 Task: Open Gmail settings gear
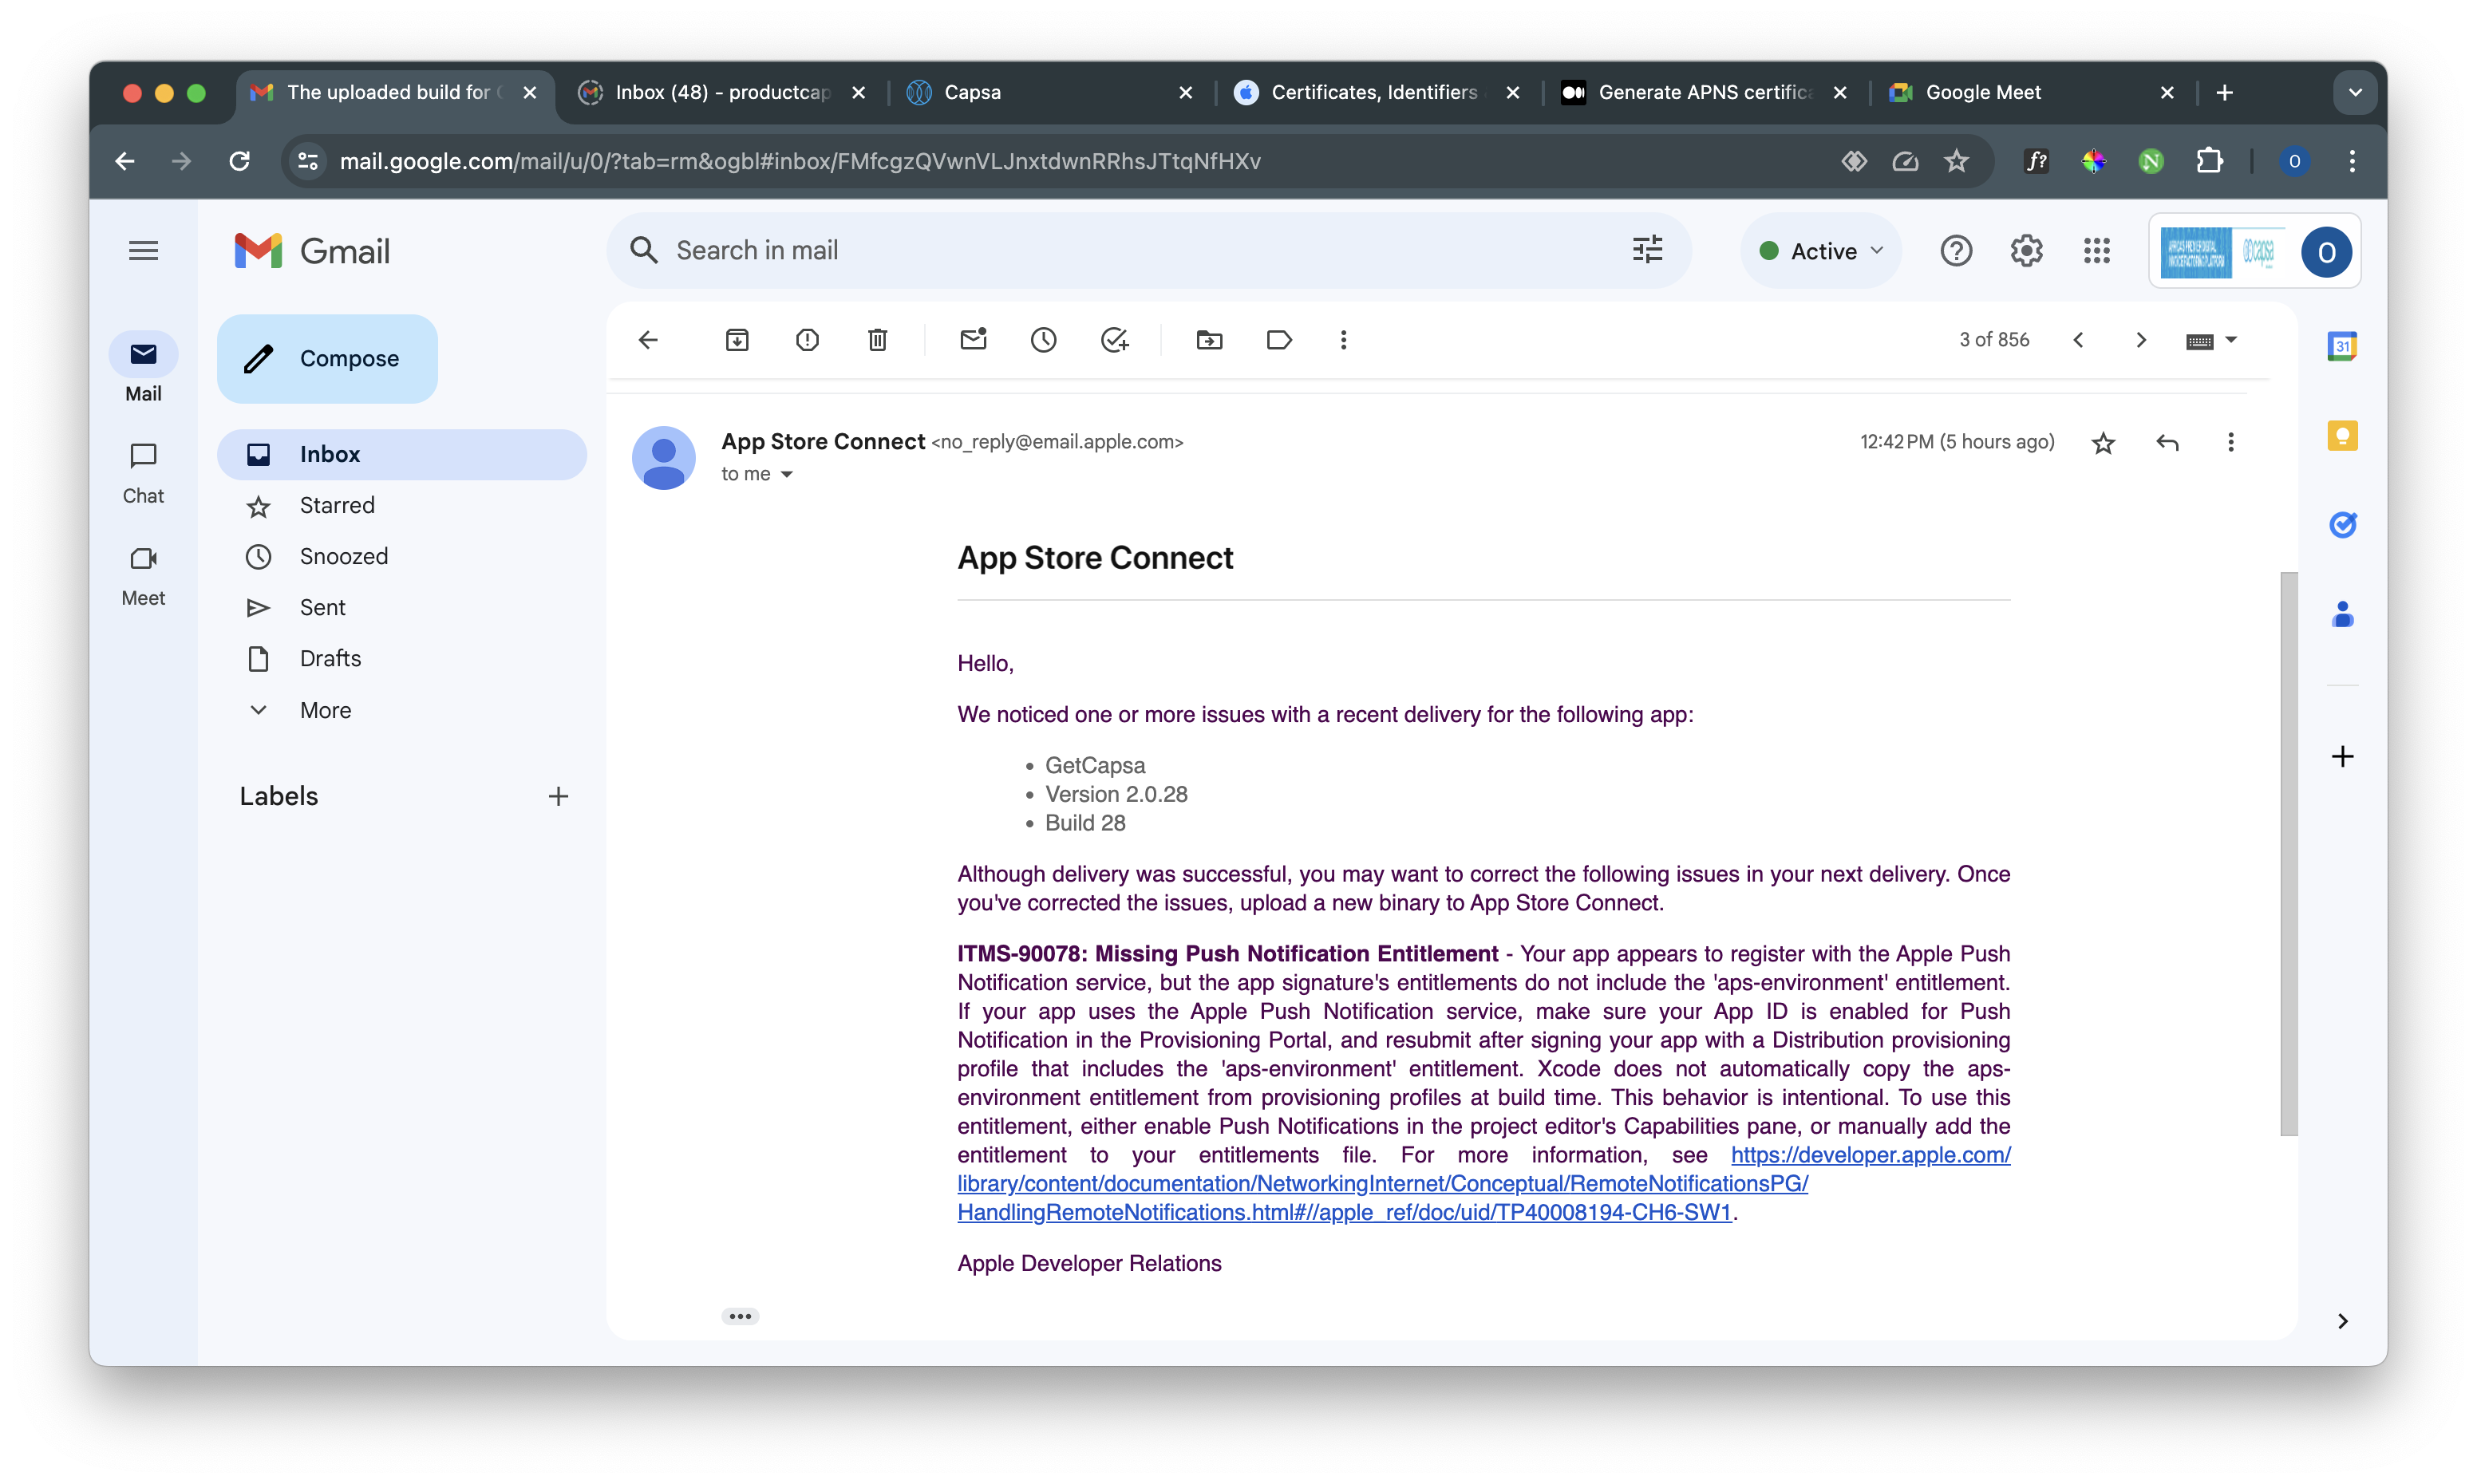coord(2026,251)
